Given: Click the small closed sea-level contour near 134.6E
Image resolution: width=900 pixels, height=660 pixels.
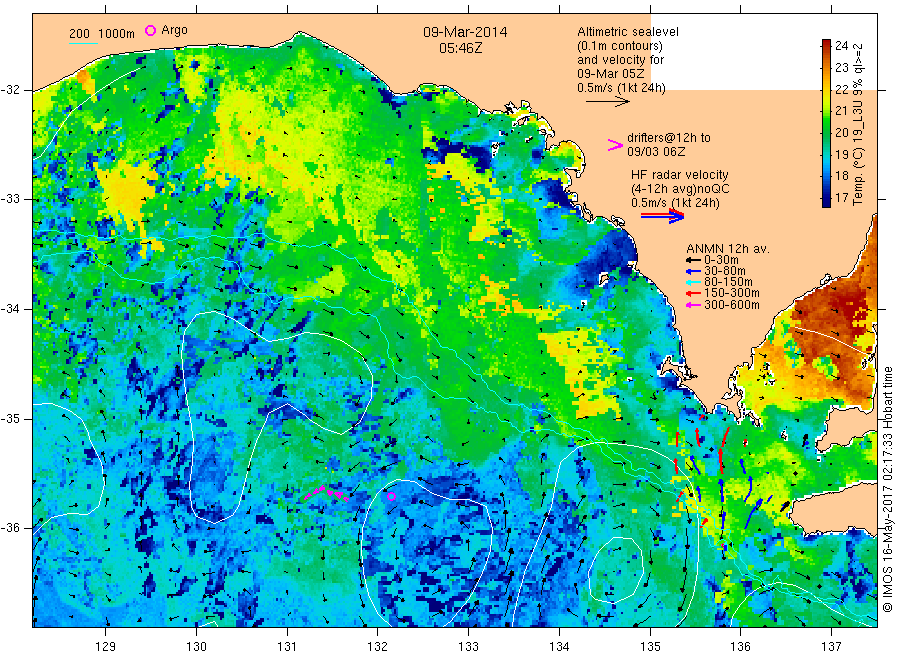Looking at the screenshot, I should pos(616,569).
